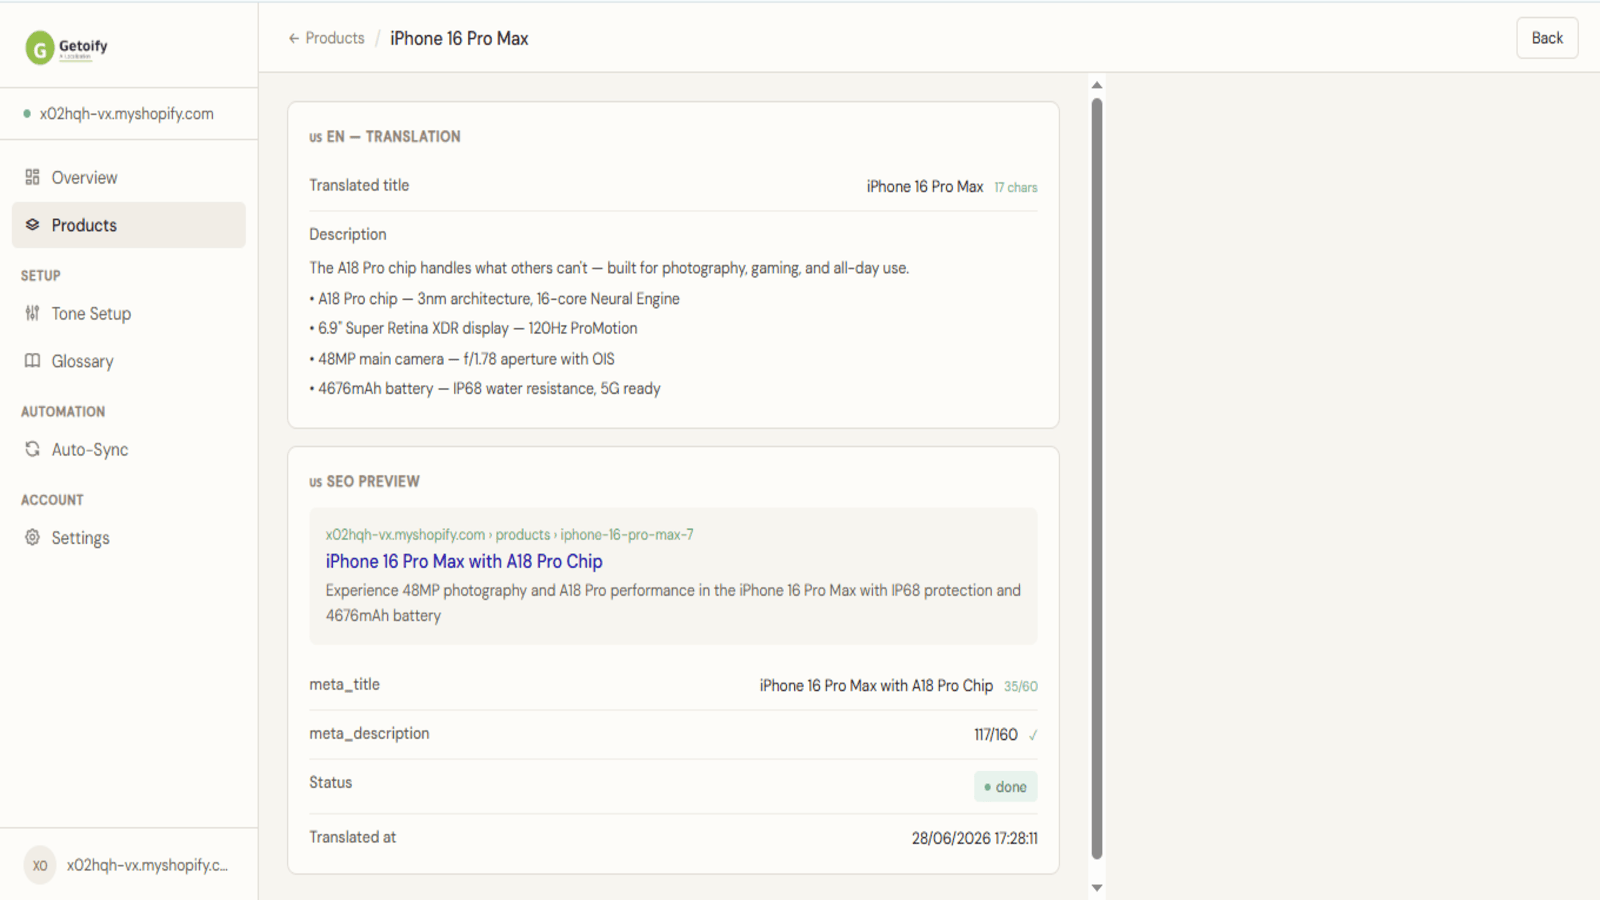Click the '4676mAh battery' bullet line

485,388
